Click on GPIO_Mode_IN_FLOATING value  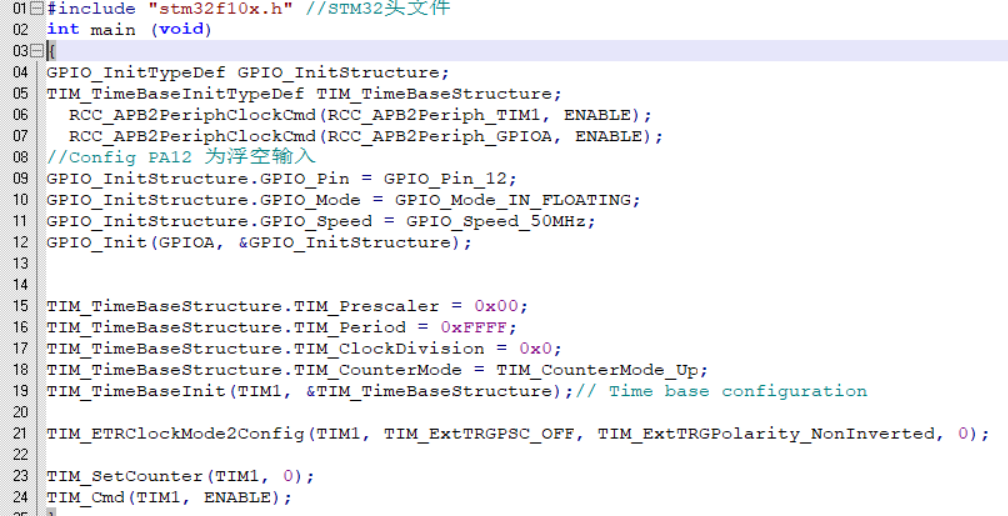coord(512,200)
